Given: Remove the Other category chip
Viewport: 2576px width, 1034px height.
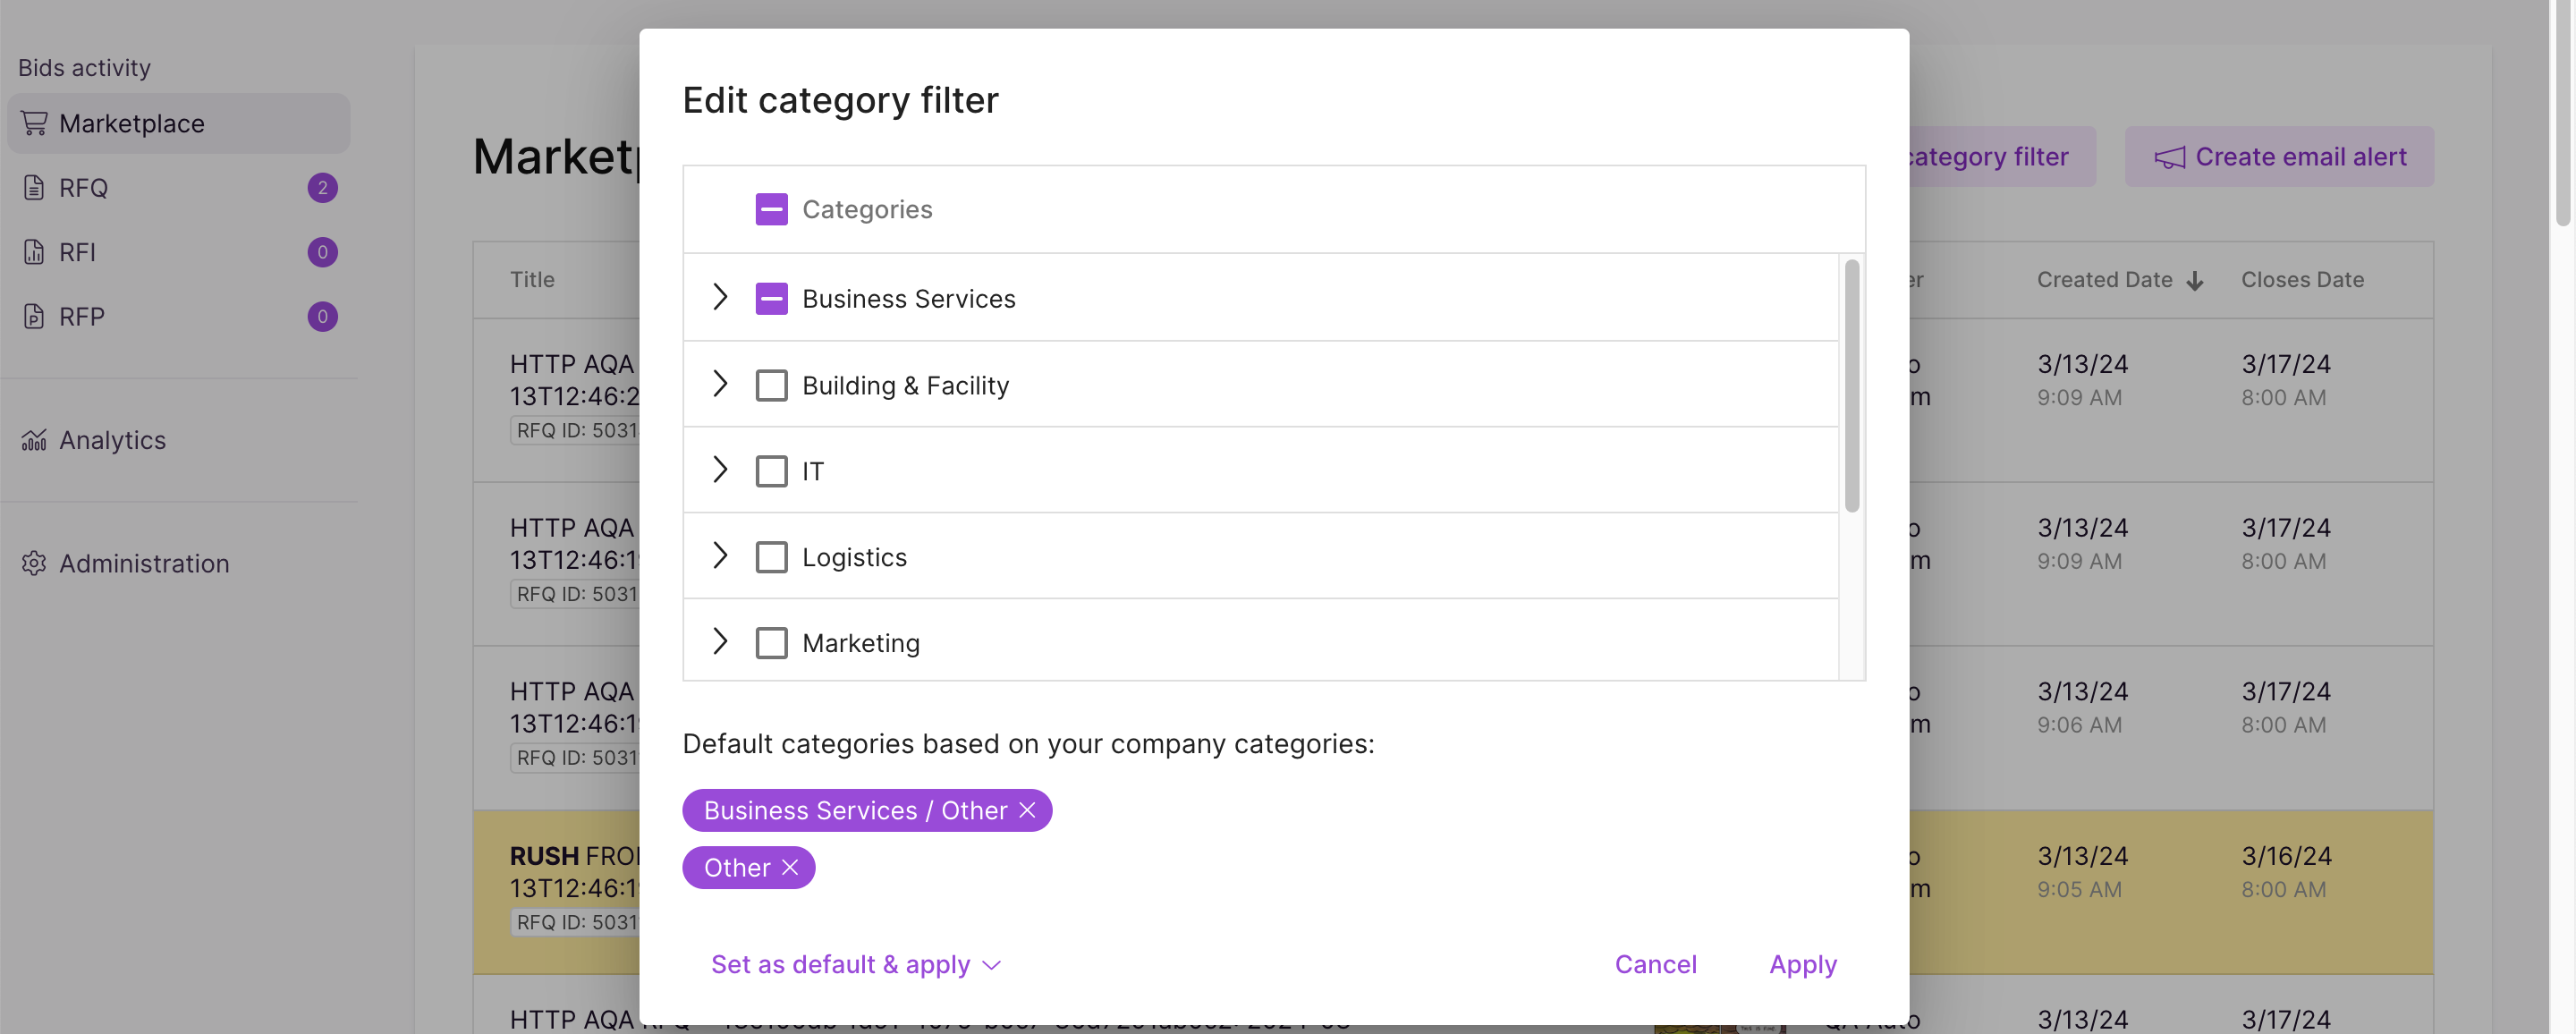Looking at the screenshot, I should [x=790, y=867].
